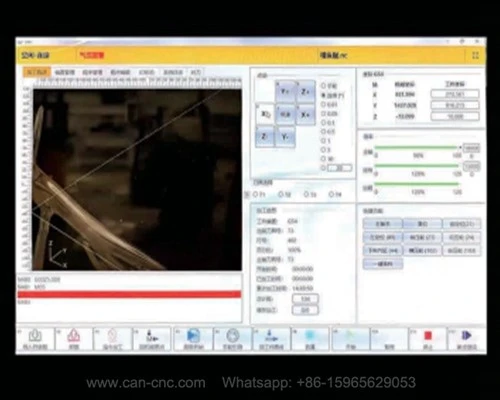Click the Y workpiece coordinate input field
500x400 pixels.
tap(455, 105)
